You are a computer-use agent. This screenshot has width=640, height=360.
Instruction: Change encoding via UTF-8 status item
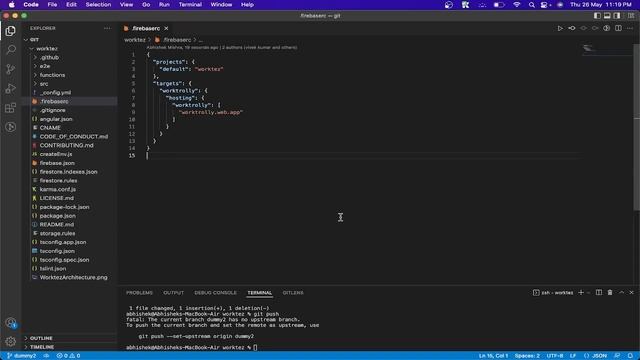tap(555, 356)
